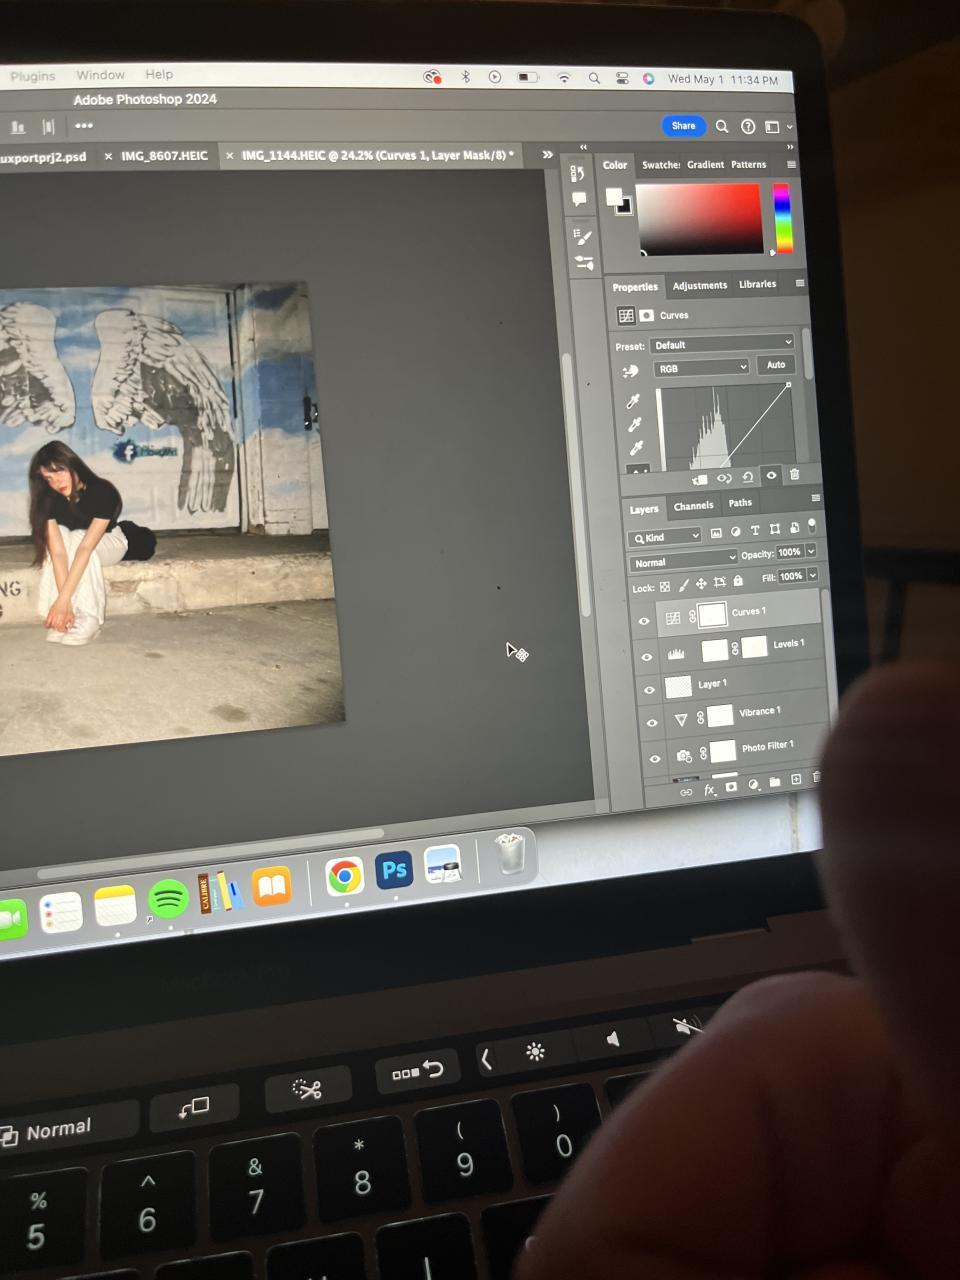Image resolution: width=960 pixels, height=1280 pixels.
Task: Delete the Curves adjustment via Properties trash icon
Action: [795, 474]
